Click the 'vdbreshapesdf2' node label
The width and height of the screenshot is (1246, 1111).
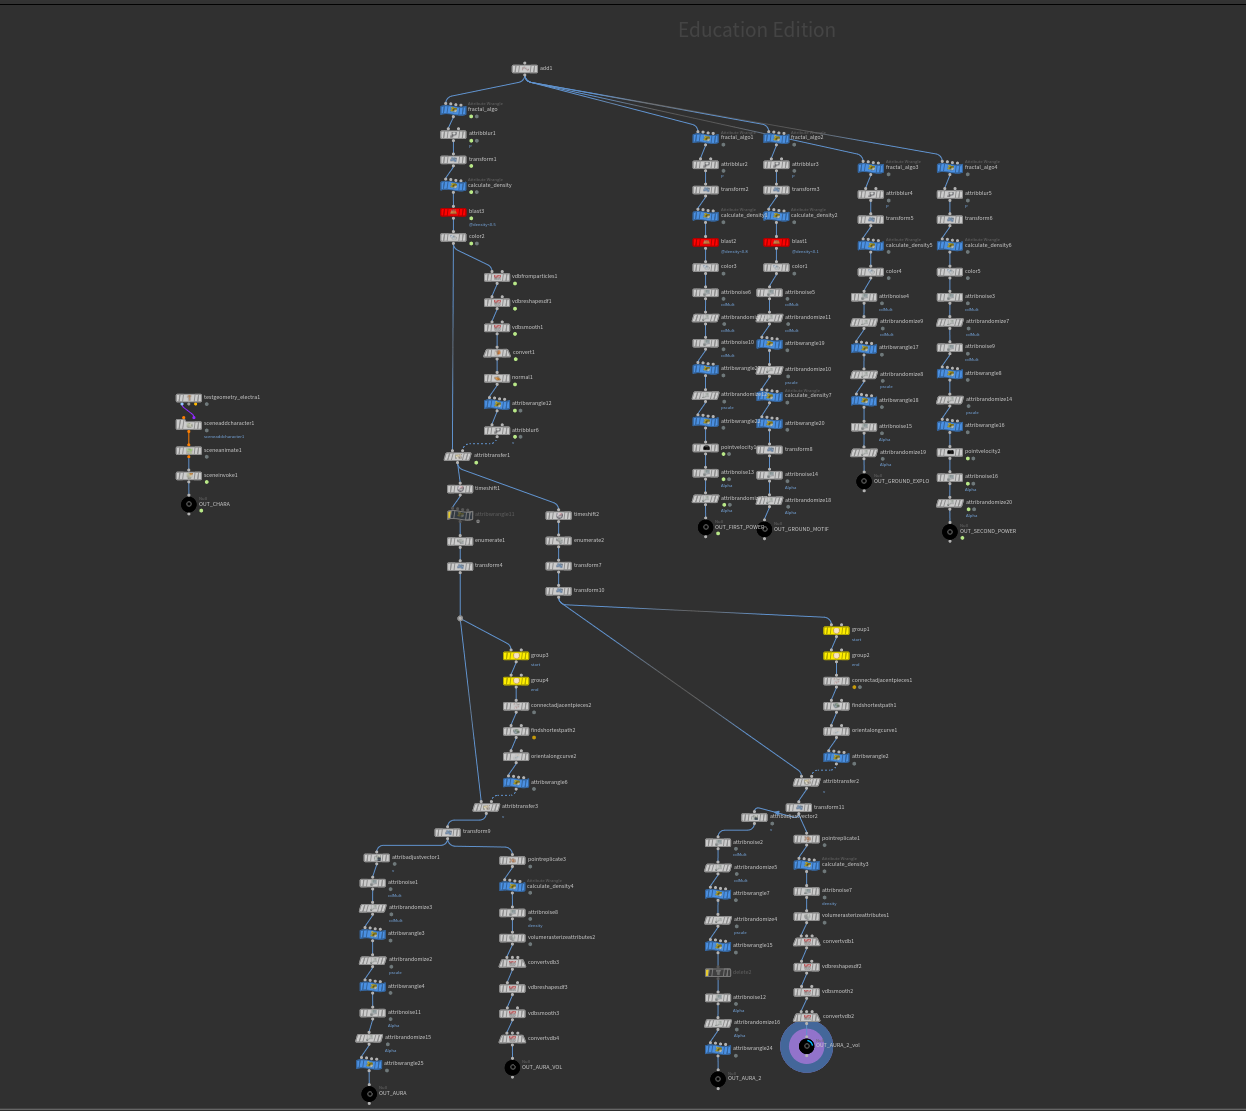point(842,966)
